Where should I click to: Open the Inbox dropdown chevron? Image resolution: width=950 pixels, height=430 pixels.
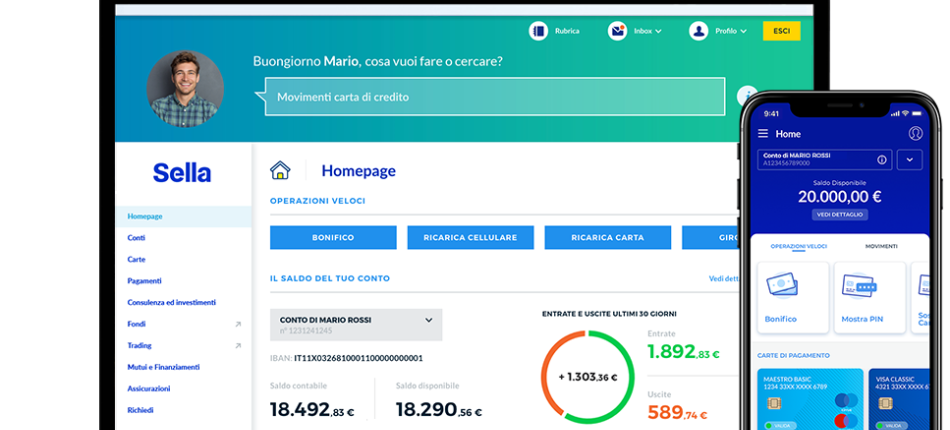pos(659,31)
